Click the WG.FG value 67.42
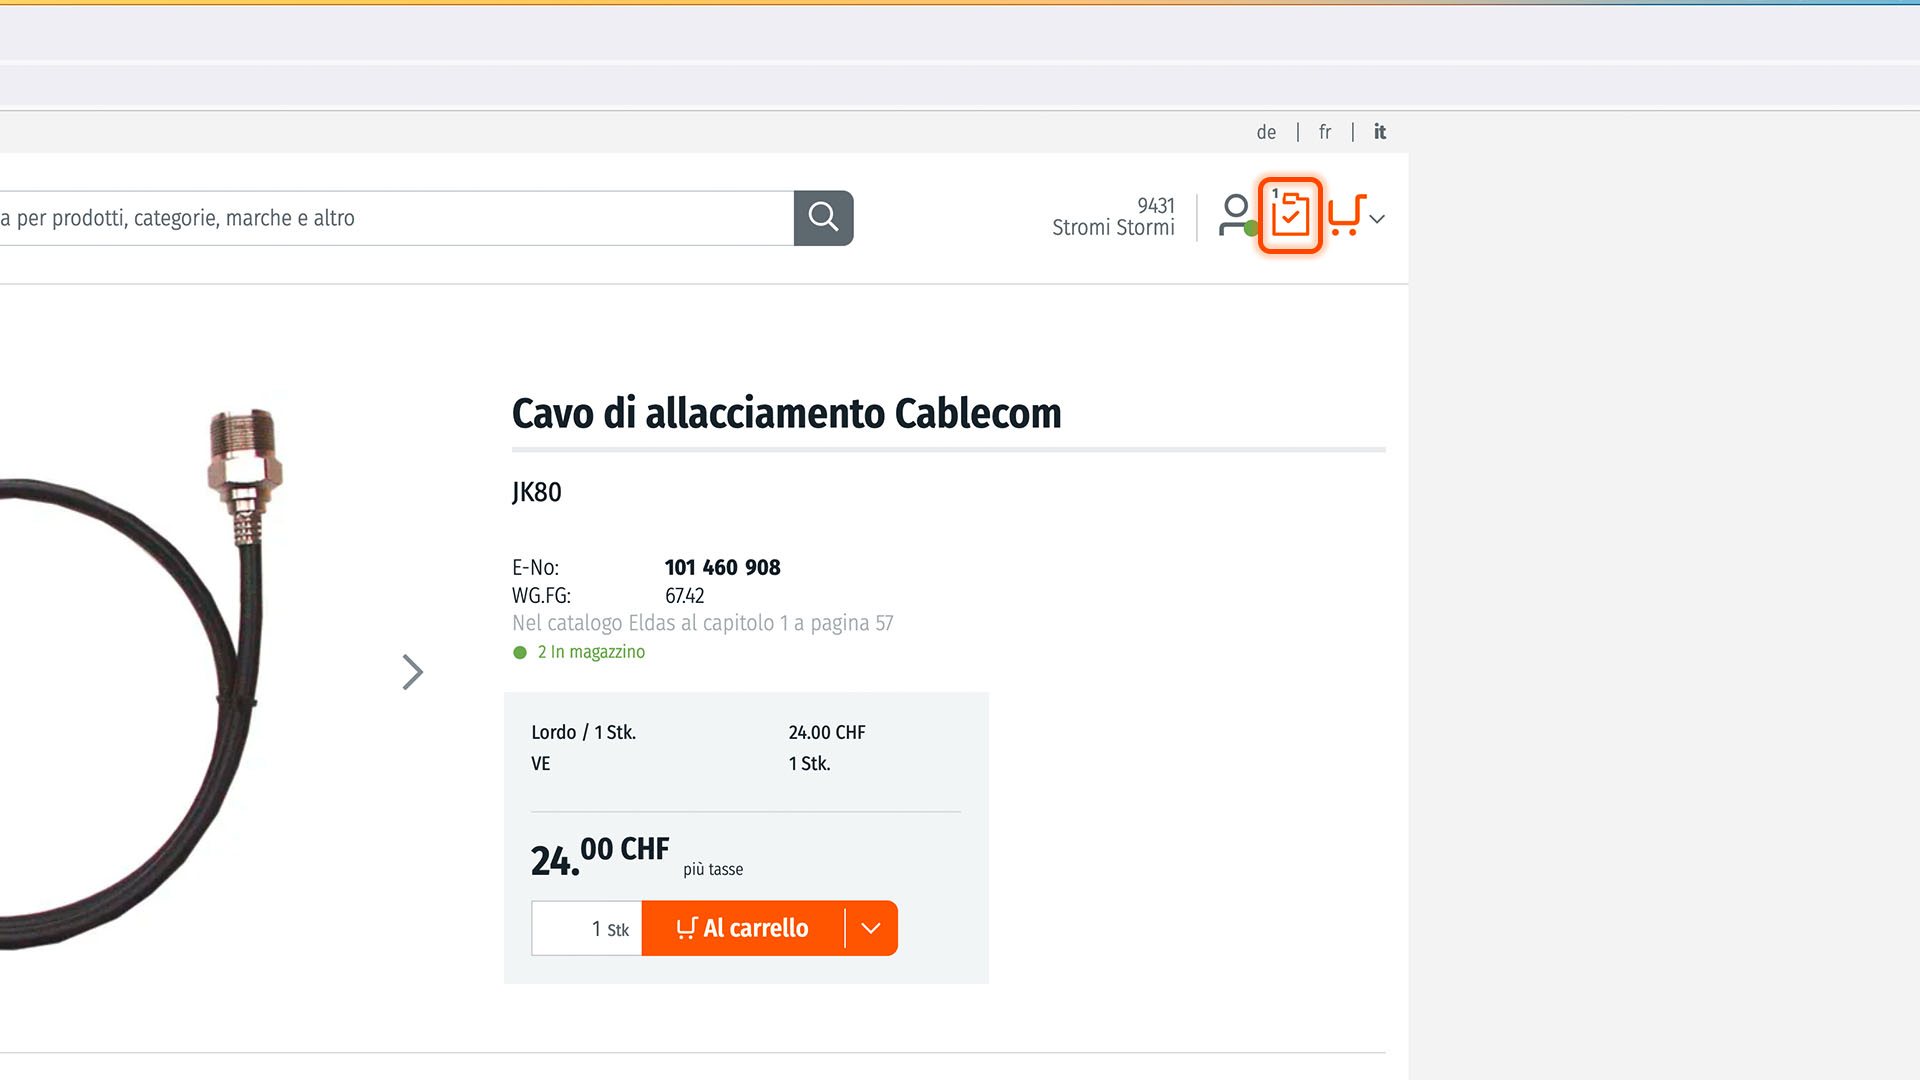Image resolution: width=1920 pixels, height=1080 pixels. (685, 596)
